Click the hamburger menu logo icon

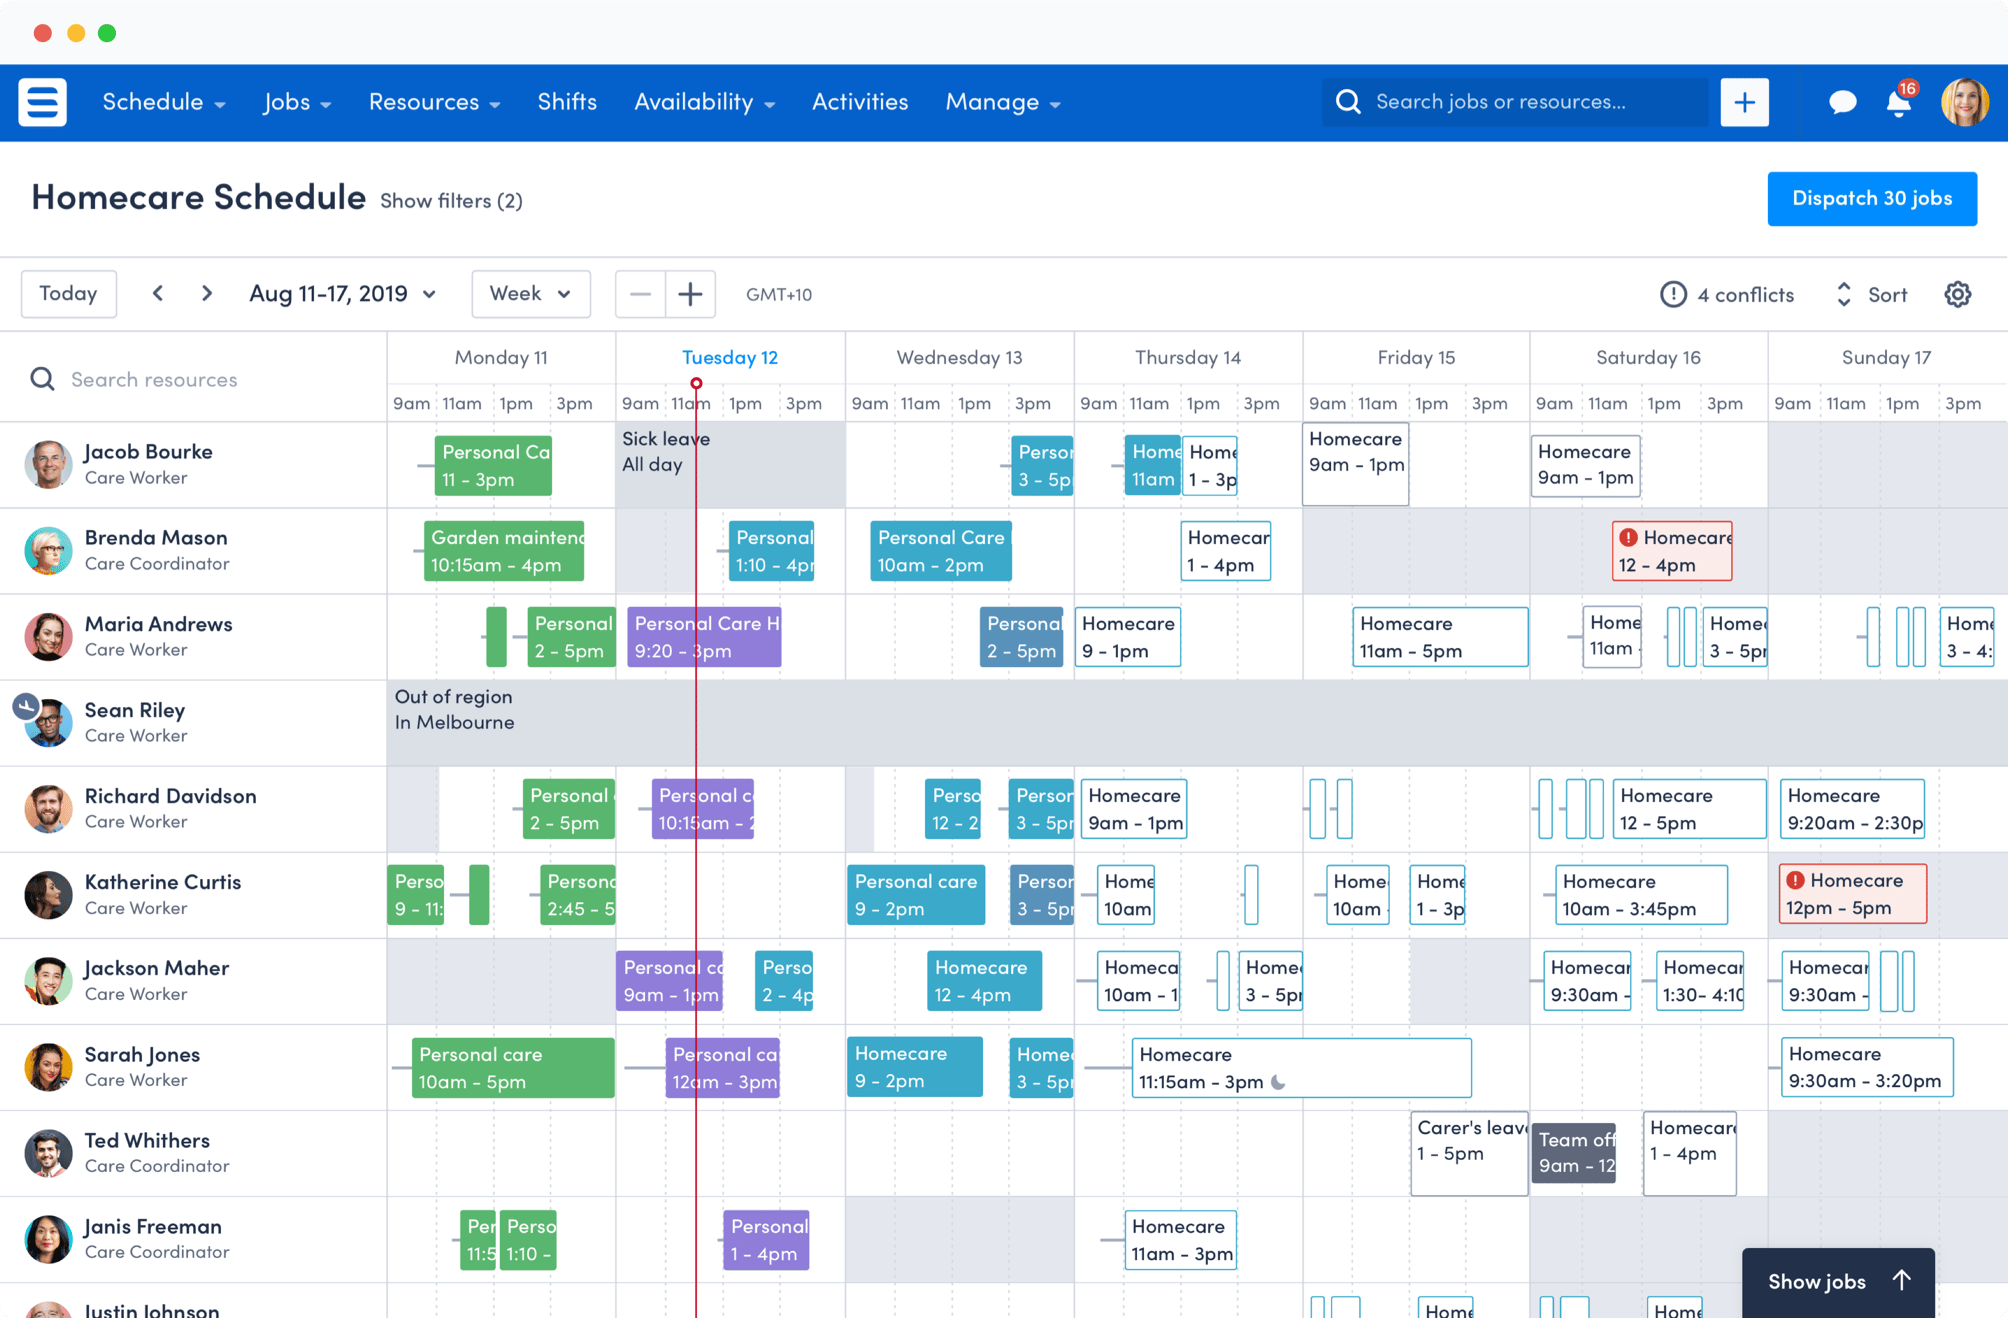(x=43, y=102)
